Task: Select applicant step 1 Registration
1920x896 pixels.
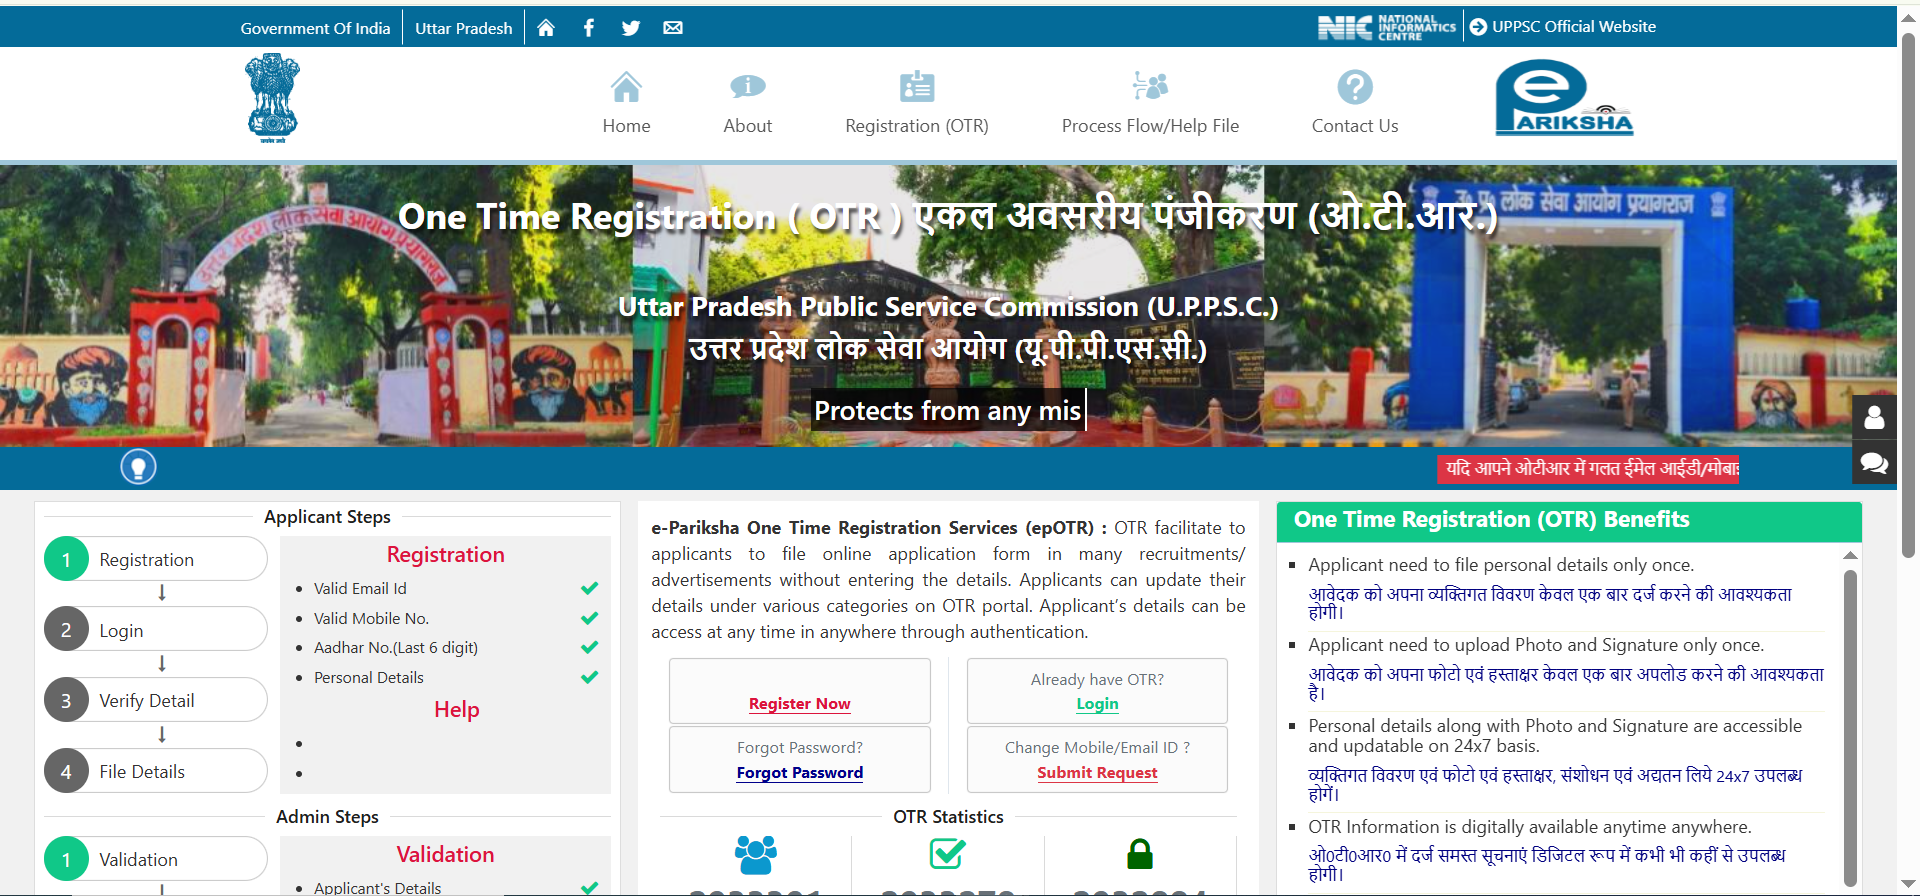Action: (156, 559)
